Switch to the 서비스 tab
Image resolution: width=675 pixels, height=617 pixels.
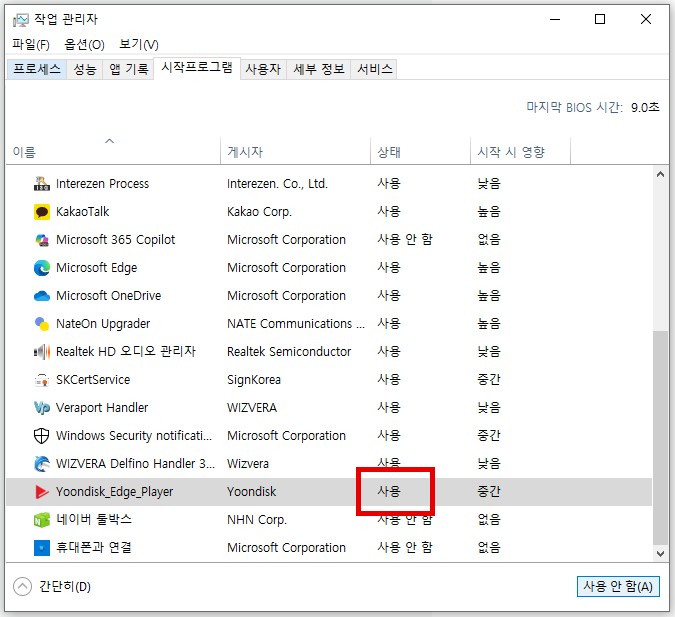[375, 69]
